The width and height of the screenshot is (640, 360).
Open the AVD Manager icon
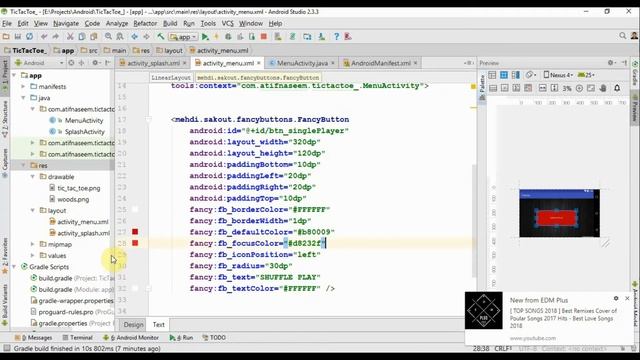tap(278, 37)
